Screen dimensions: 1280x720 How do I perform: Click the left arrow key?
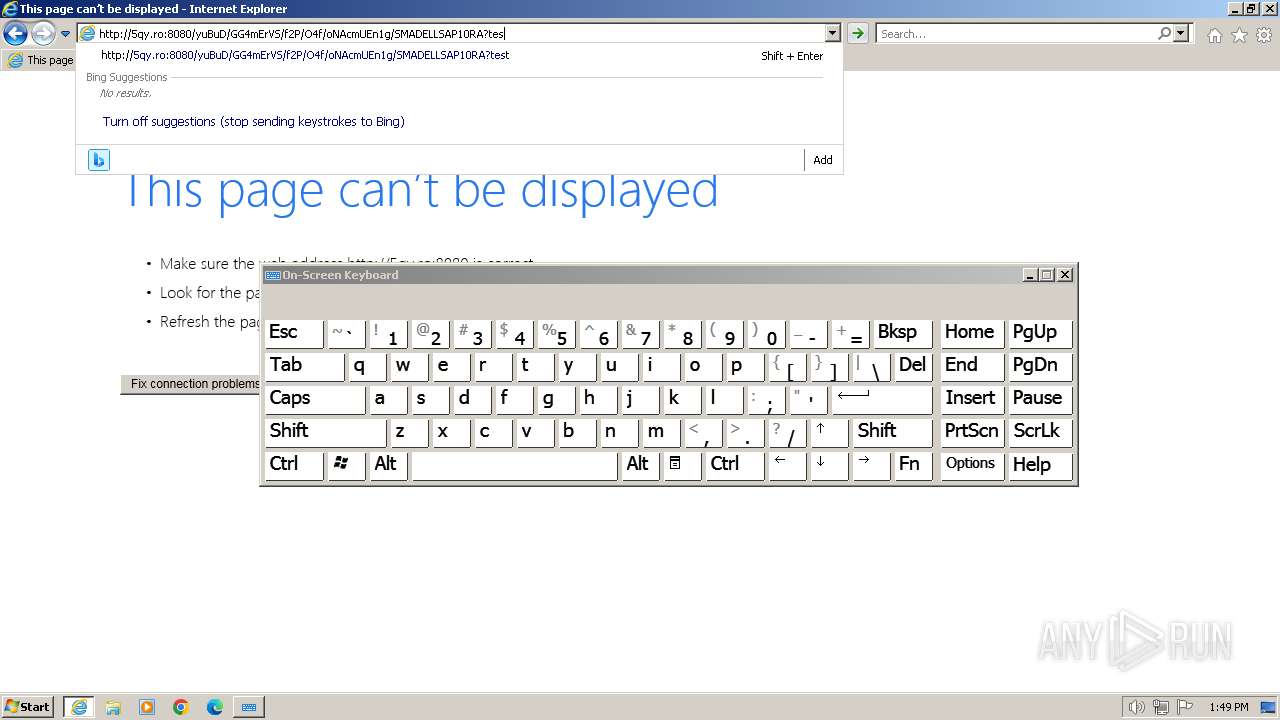[x=787, y=465]
